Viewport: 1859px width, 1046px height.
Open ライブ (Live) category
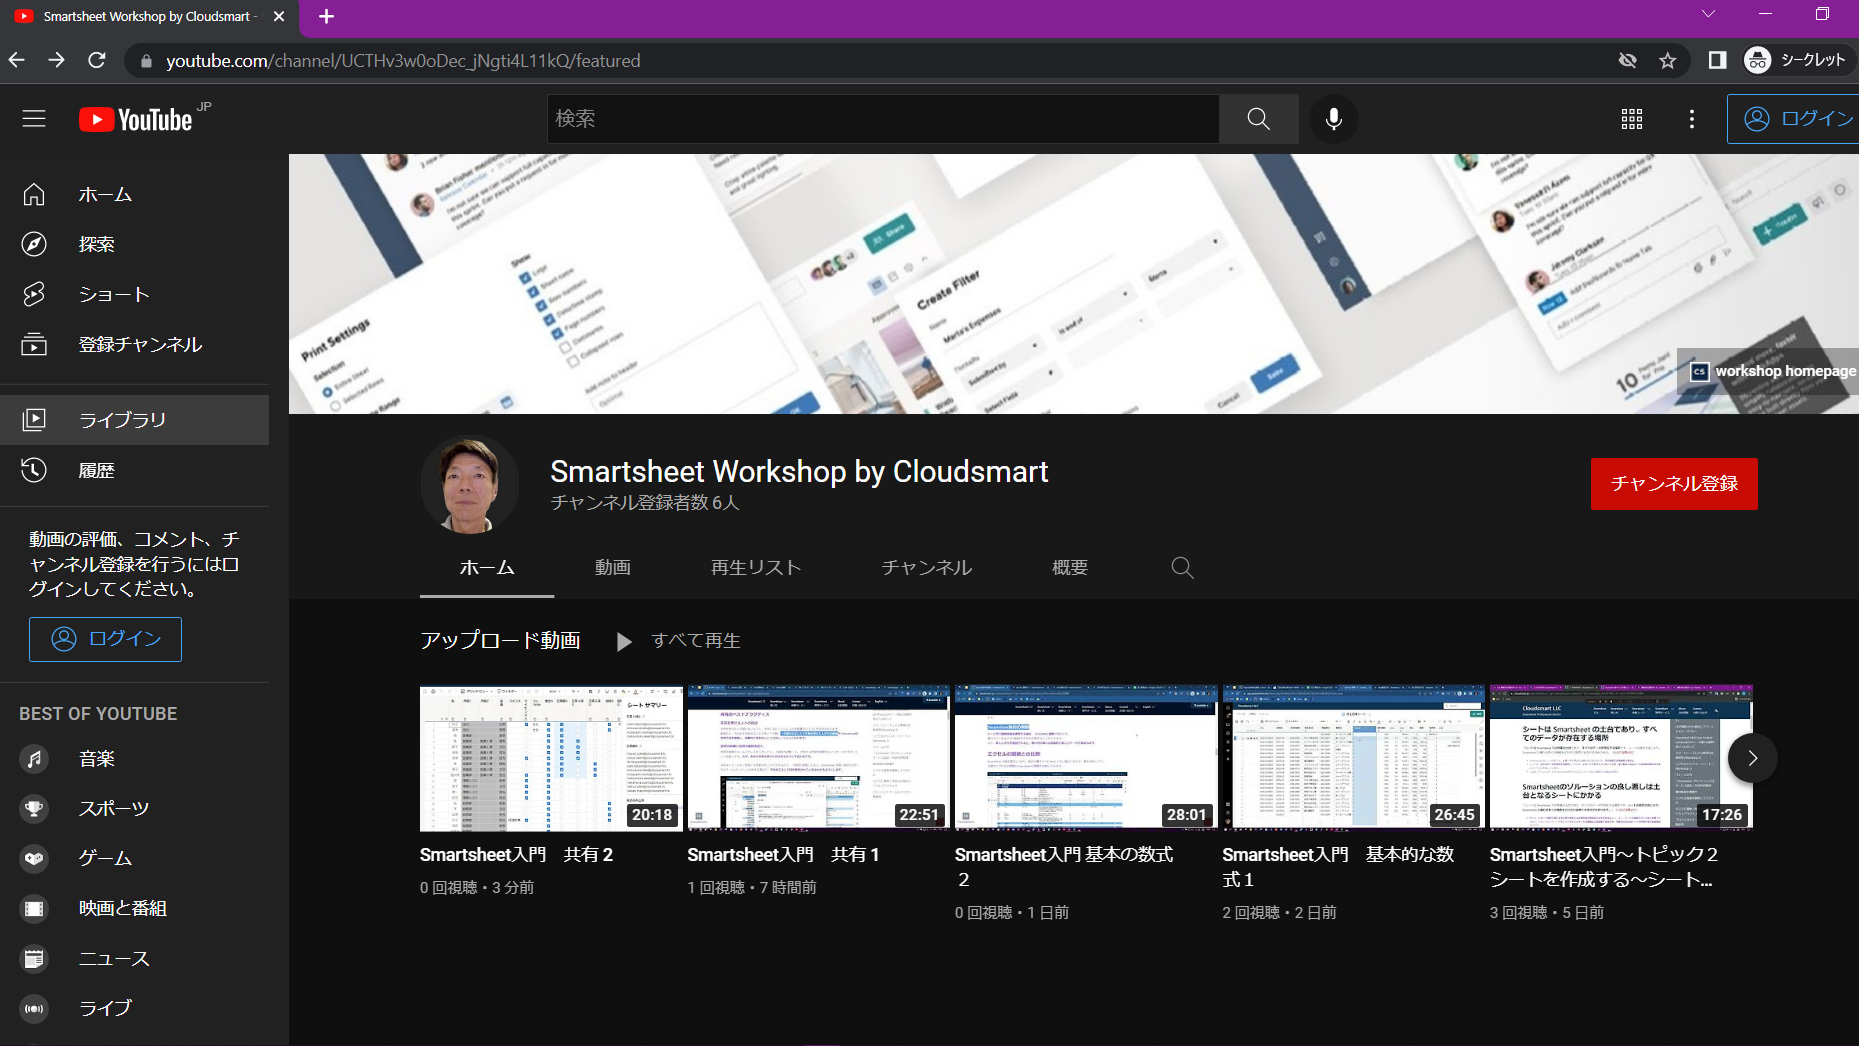(135, 1009)
